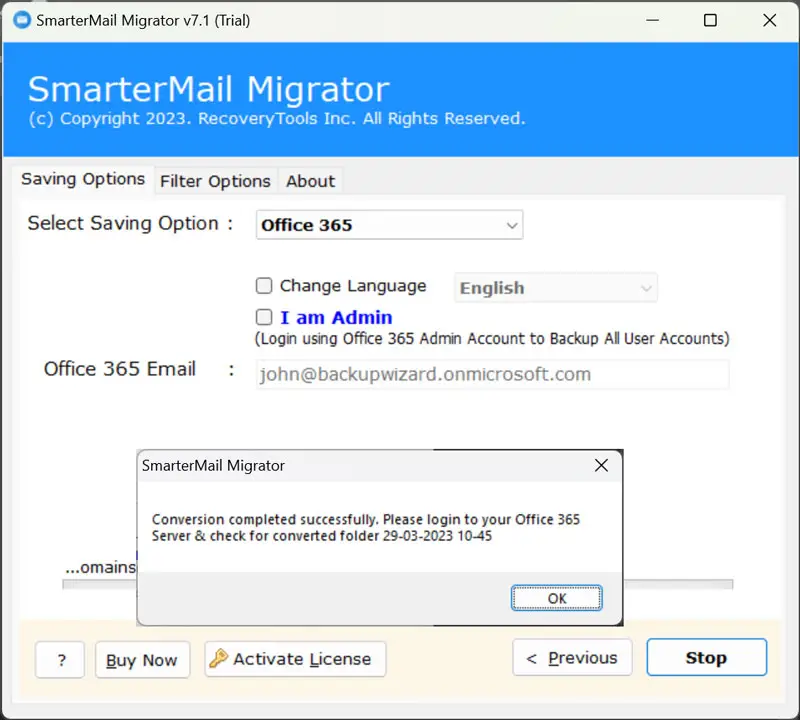Click the SmarterMail Migrator banner heading
The height and width of the screenshot is (720, 800).
pyautogui.click(x=209, y=90)
